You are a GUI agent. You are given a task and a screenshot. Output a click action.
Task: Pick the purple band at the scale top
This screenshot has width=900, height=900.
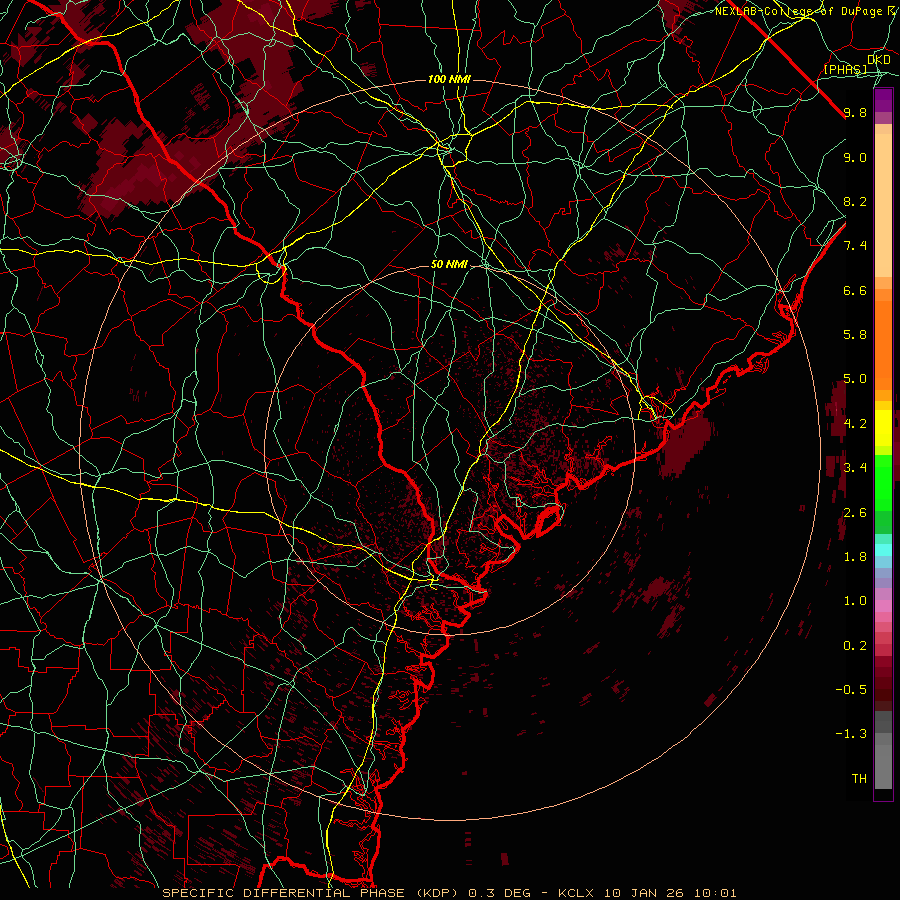[883, 100]
